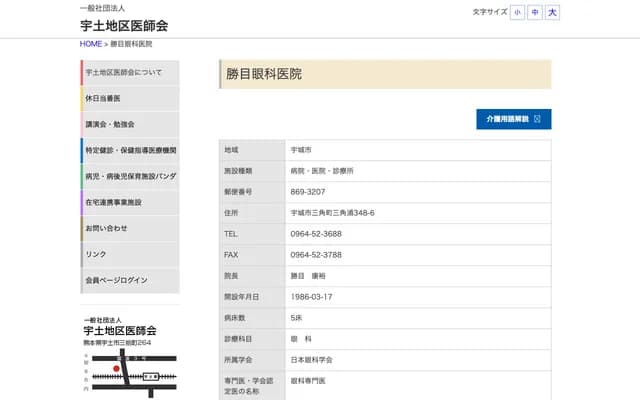
Task: Open 会員ページログイン menu item
Action: [x=130, y=280]
